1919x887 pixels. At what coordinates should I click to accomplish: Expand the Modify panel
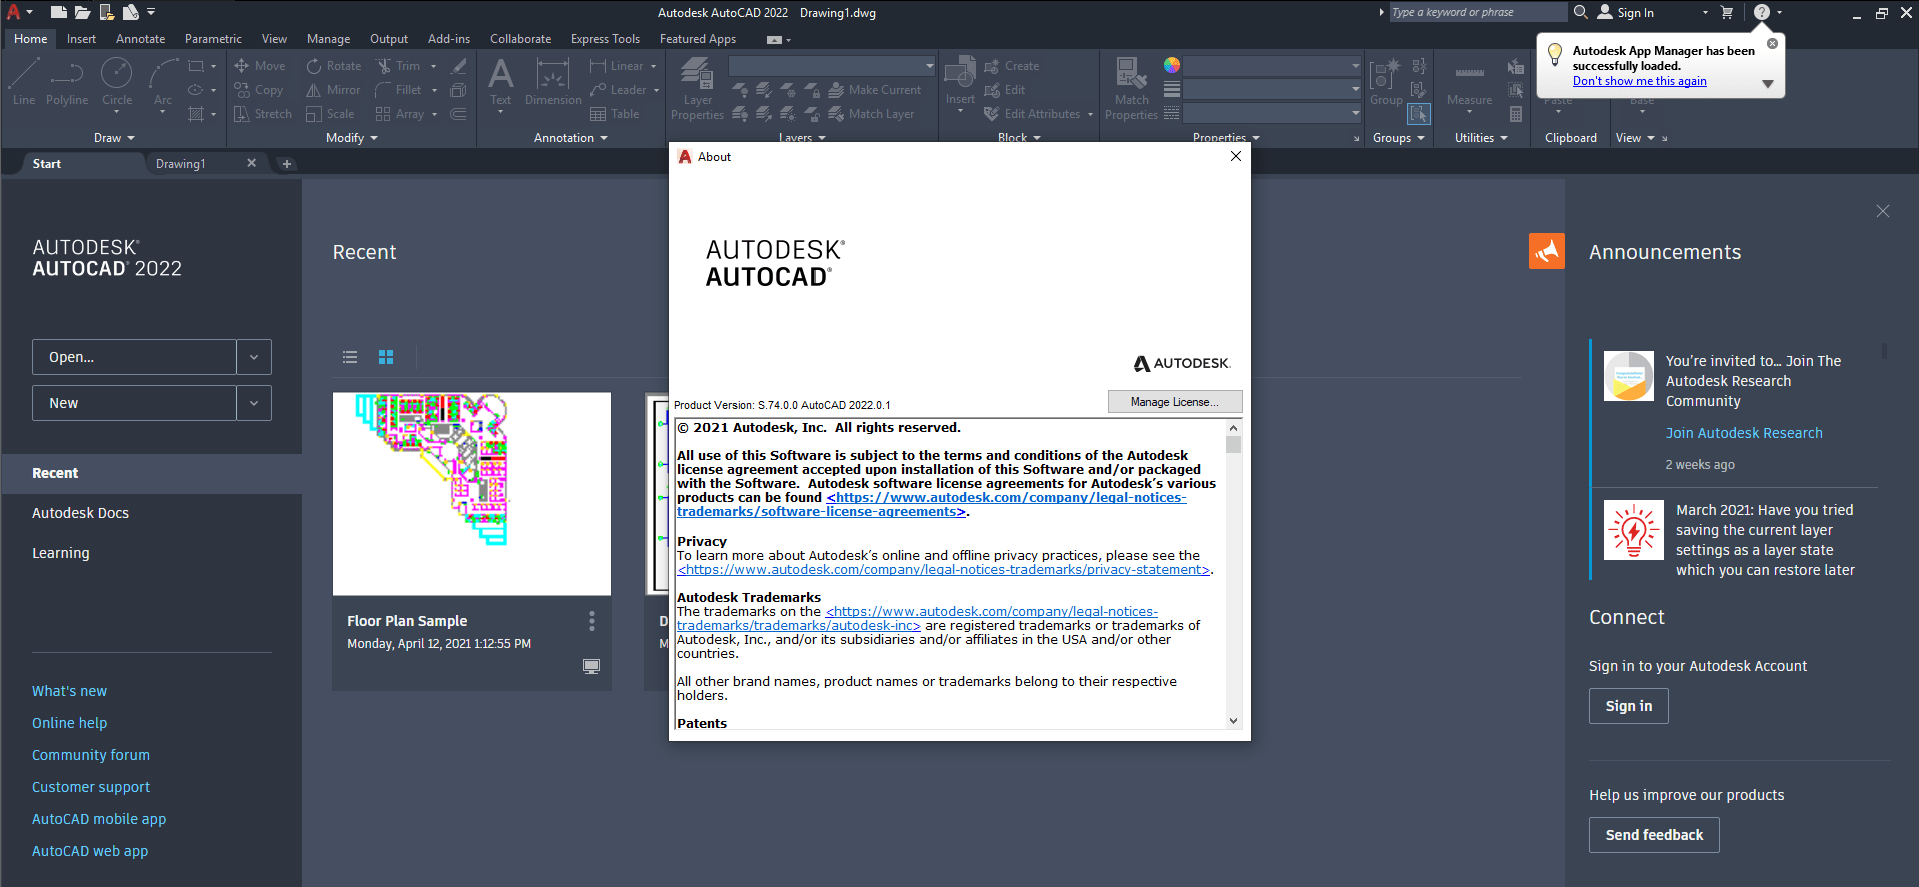coord(352,138)
